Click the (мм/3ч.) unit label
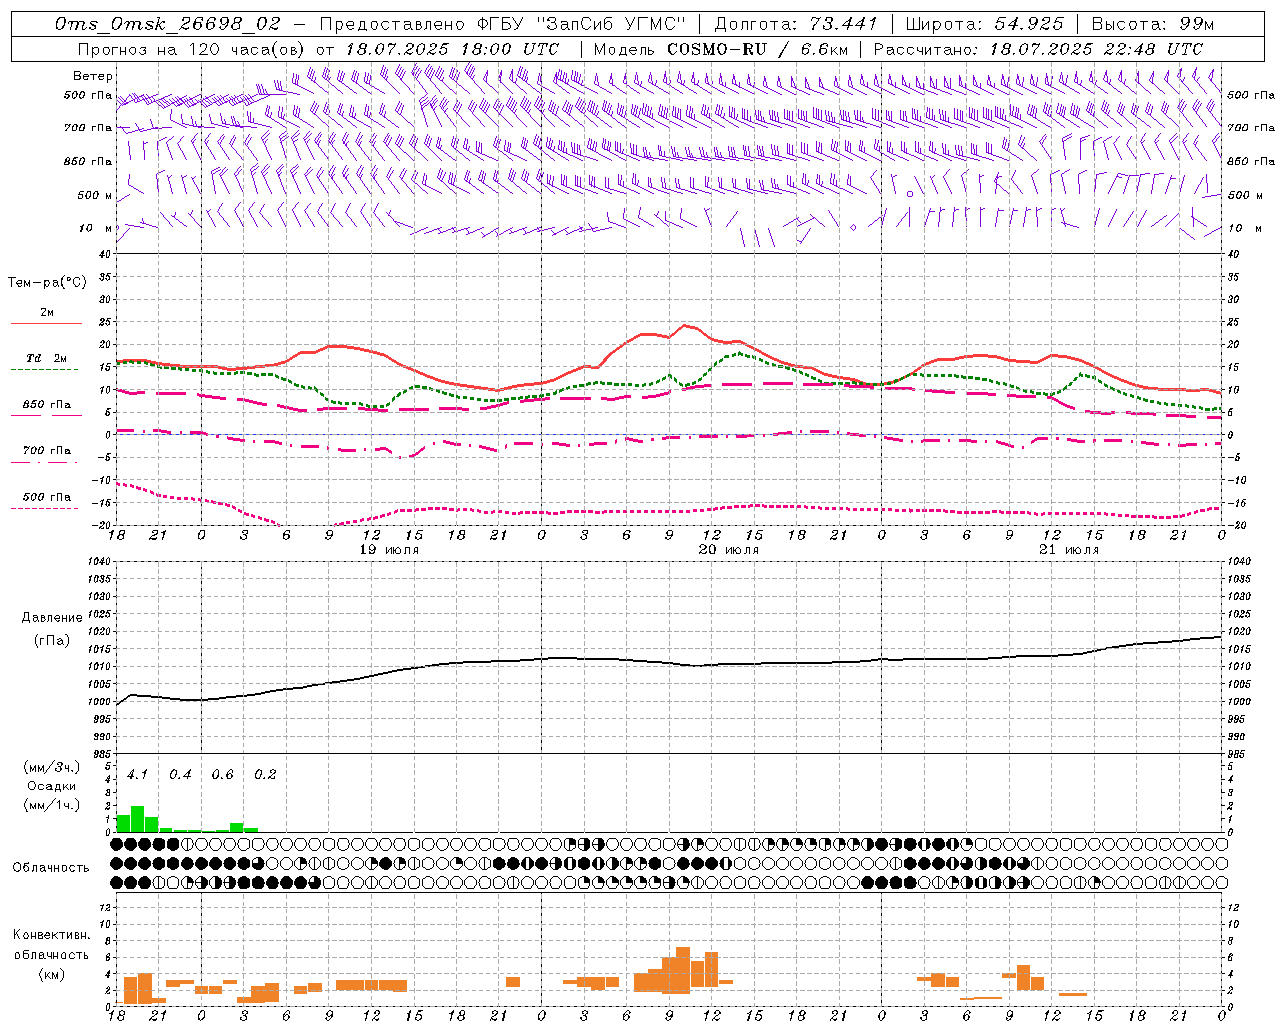1280x1024 pixels. (x=51, y=768)
